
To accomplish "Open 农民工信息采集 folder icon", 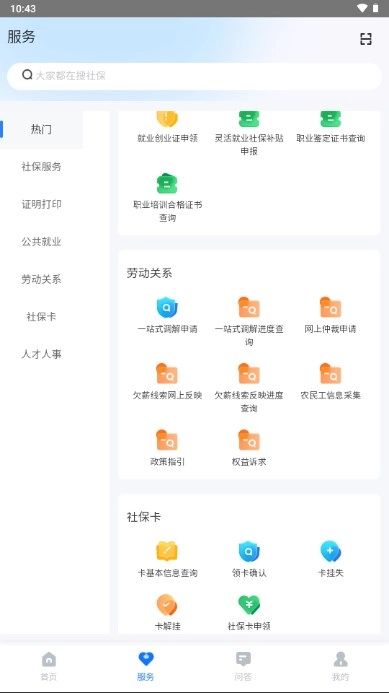I will 331,373.
